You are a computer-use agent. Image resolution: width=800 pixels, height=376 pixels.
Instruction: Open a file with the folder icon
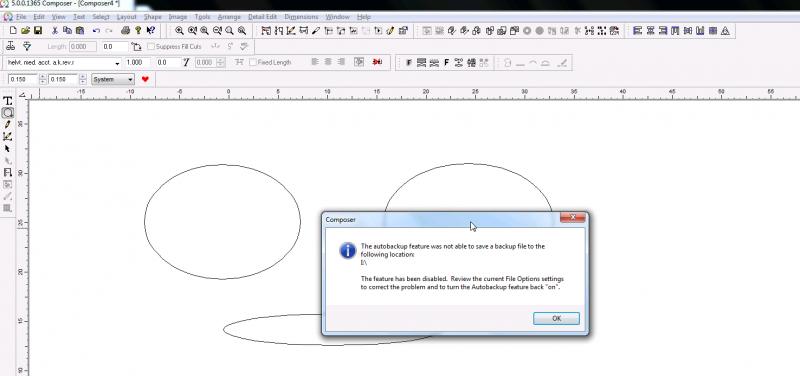point(26,31)
